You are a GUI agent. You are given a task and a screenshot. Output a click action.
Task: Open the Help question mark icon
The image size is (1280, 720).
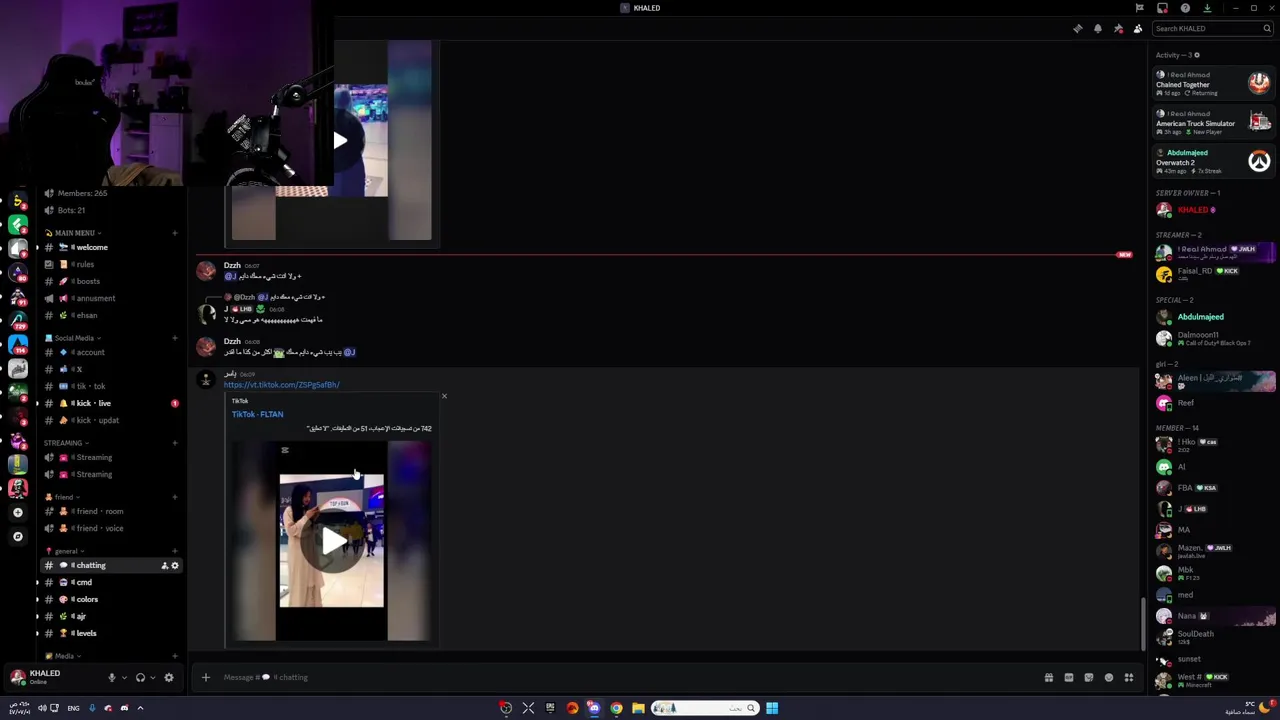coord(1185,8)
